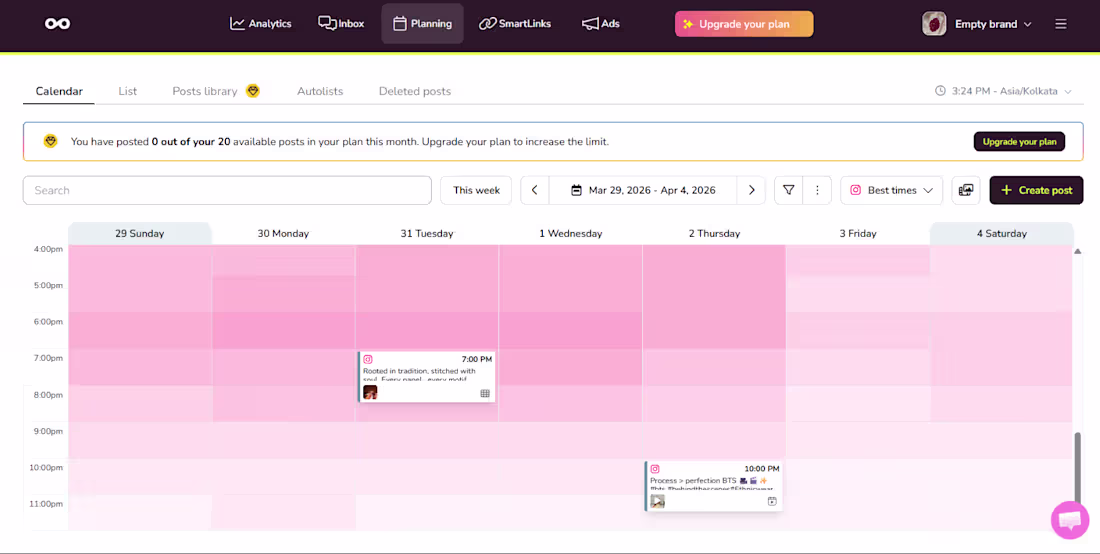Click the 11:00pm time label
The width and height of the screenshot is (1100, 554).
coord(46,504)
